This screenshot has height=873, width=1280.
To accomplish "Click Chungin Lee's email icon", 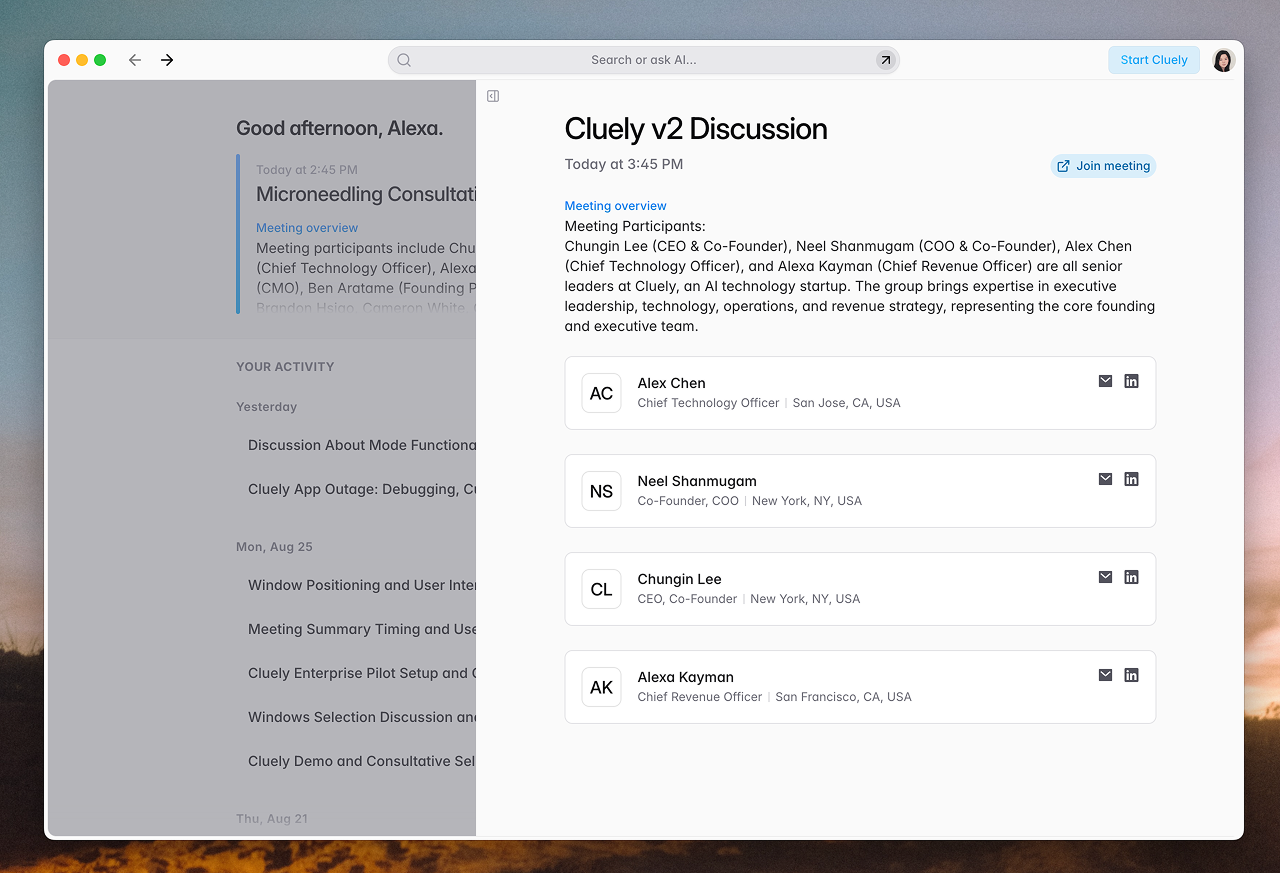I will pos(1105,577).
